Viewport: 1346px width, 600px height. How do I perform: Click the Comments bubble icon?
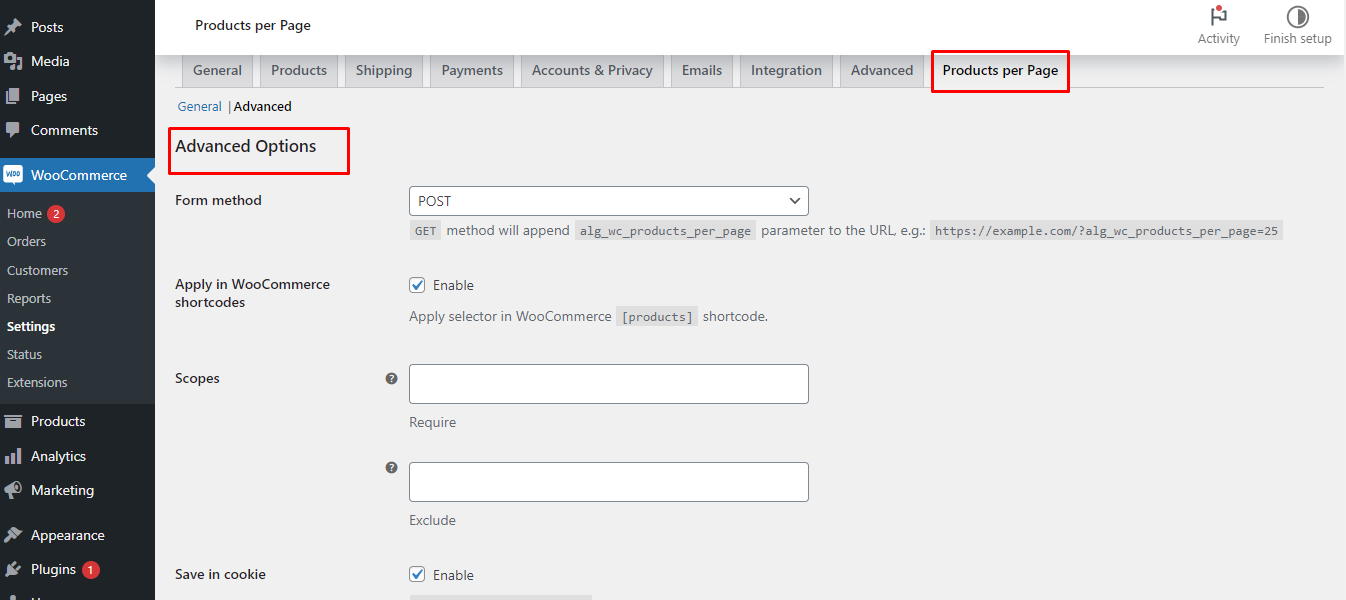13,130
